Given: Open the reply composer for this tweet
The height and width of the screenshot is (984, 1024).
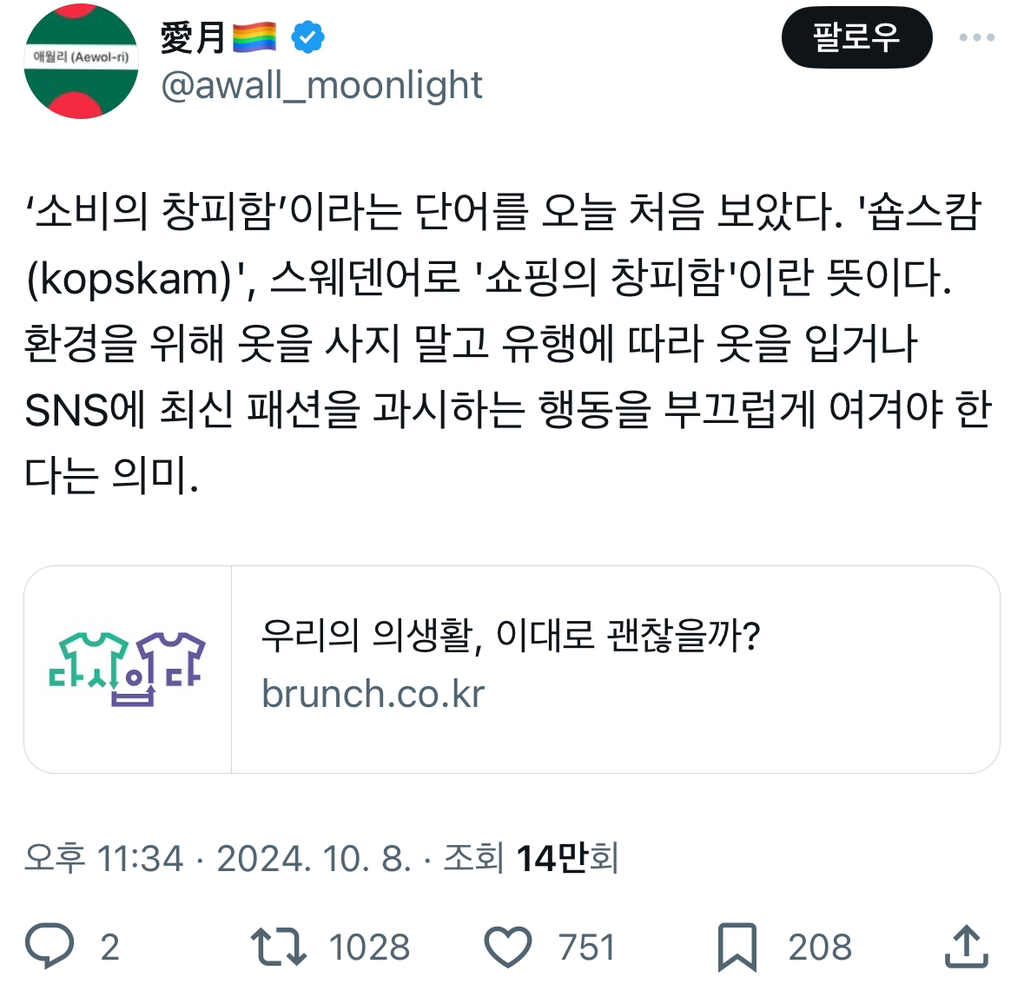Looking at the screenshot, I should [x=50, y=945].
